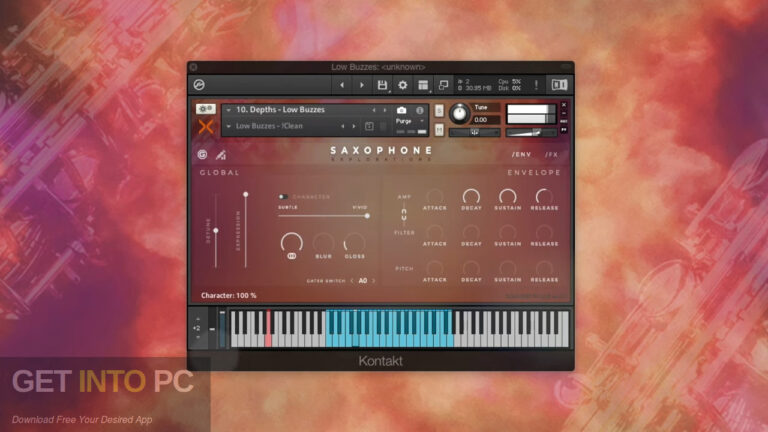Toggle Solo S button

click(439, 111)
